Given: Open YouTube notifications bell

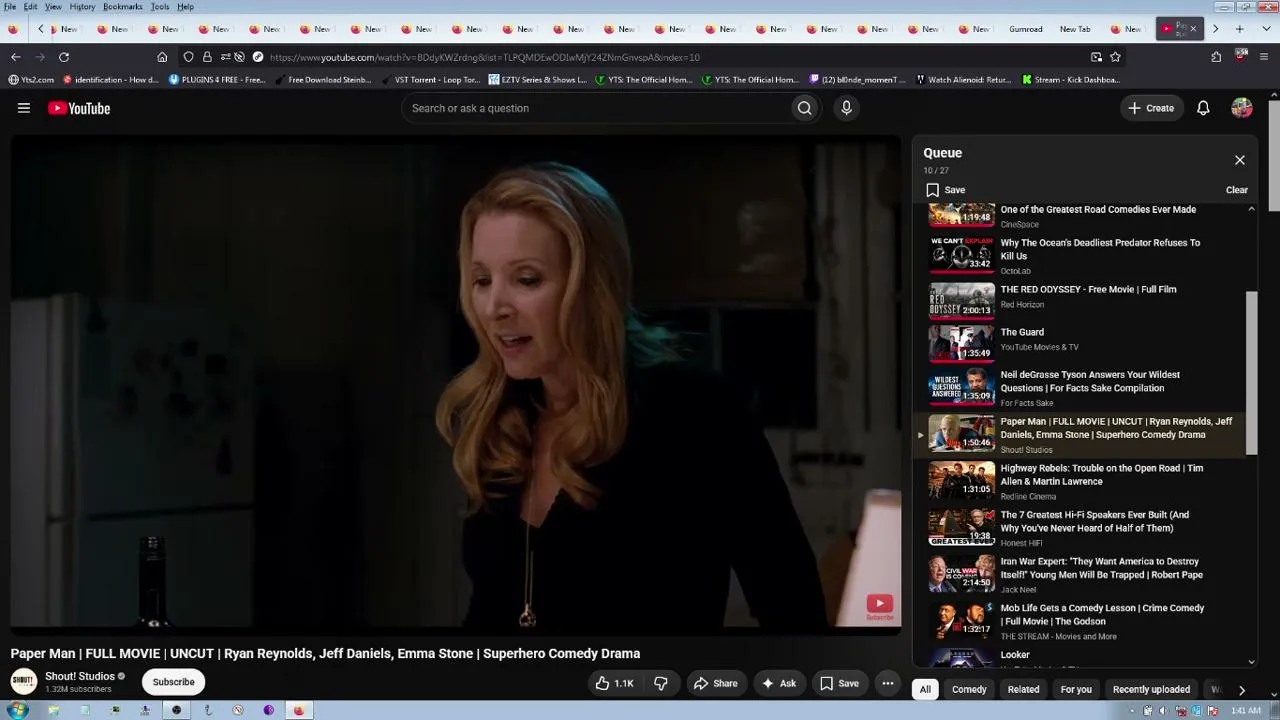Looking at the screenshot, I should click(1203, 108).
